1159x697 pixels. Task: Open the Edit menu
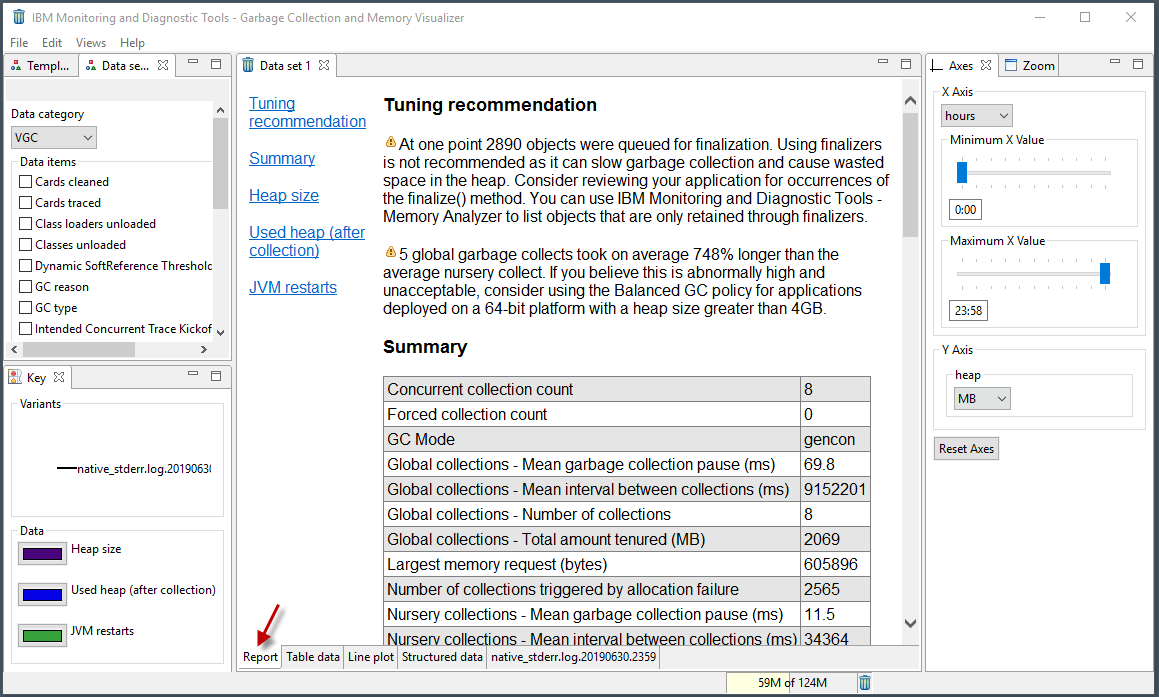pos(52,43)
